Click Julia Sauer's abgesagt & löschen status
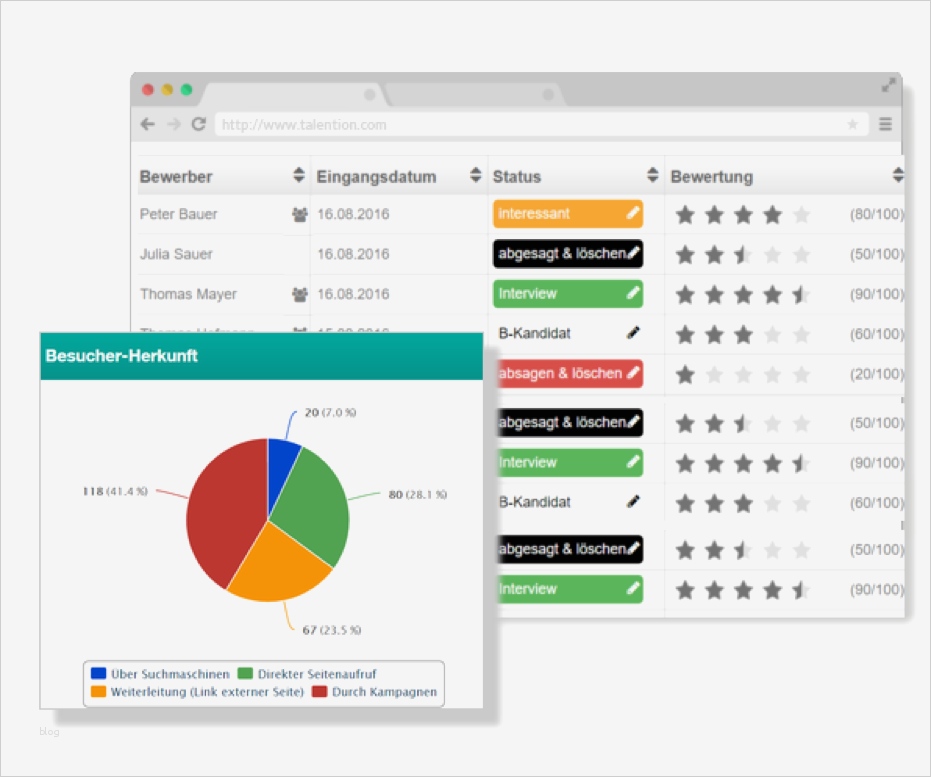Viewport: 931px width, 777px height. (x=568, y=253)
